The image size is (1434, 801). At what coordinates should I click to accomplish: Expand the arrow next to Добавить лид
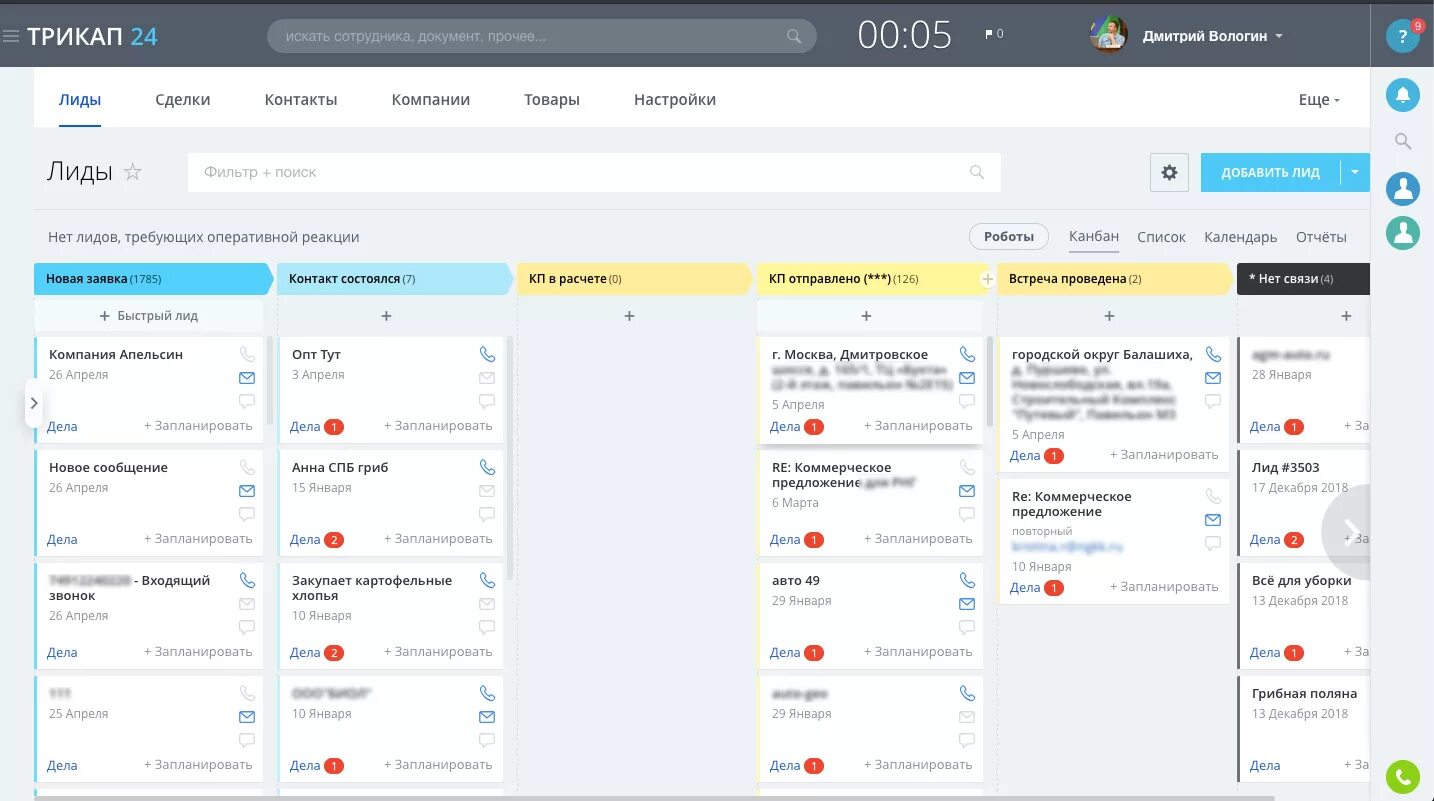1356,172
